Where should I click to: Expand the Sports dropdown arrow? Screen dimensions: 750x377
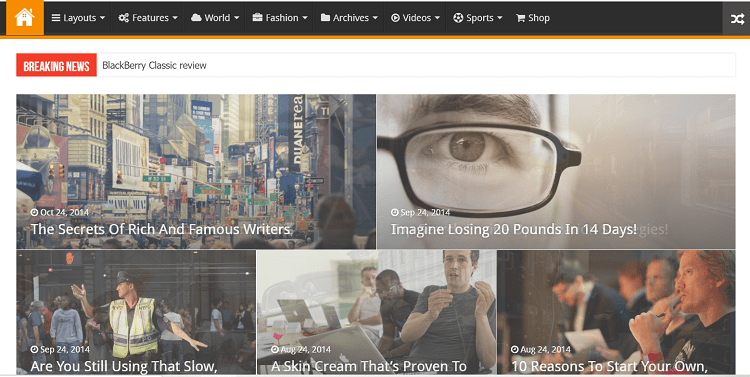(500, 18)
